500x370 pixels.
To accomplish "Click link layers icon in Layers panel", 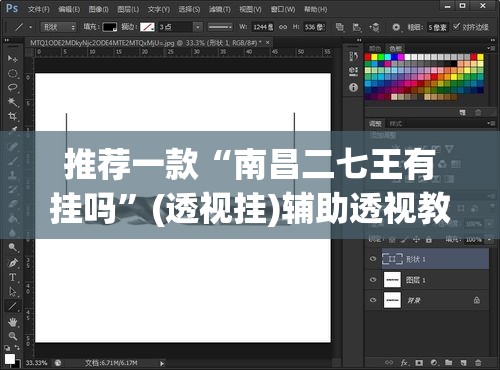I will point(389,363).
